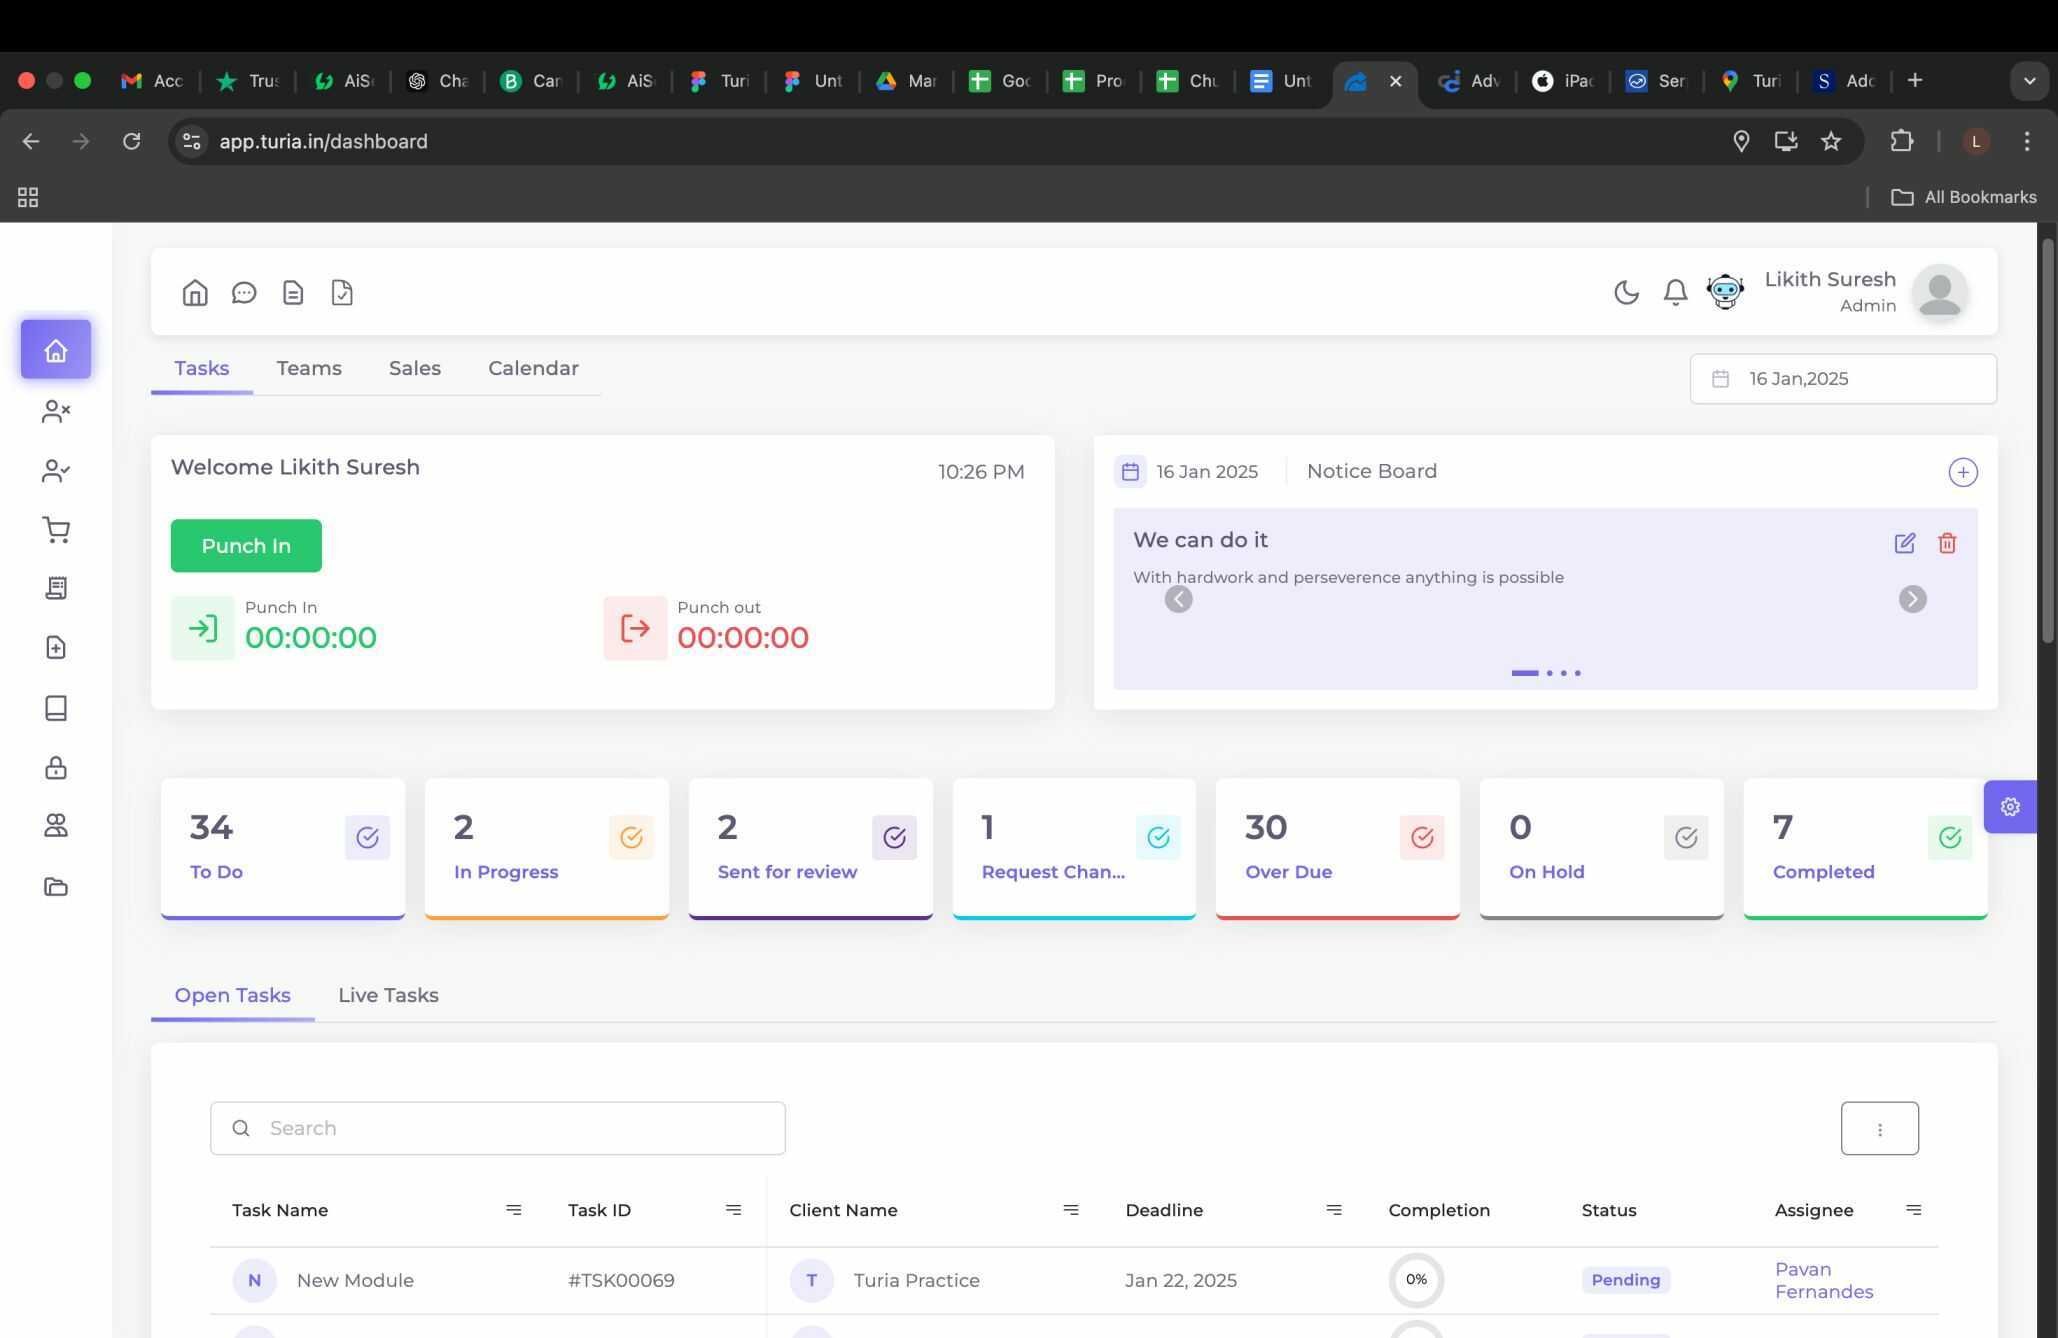
Task: Click the task Search input field
Action: [x=497, y=1128]
